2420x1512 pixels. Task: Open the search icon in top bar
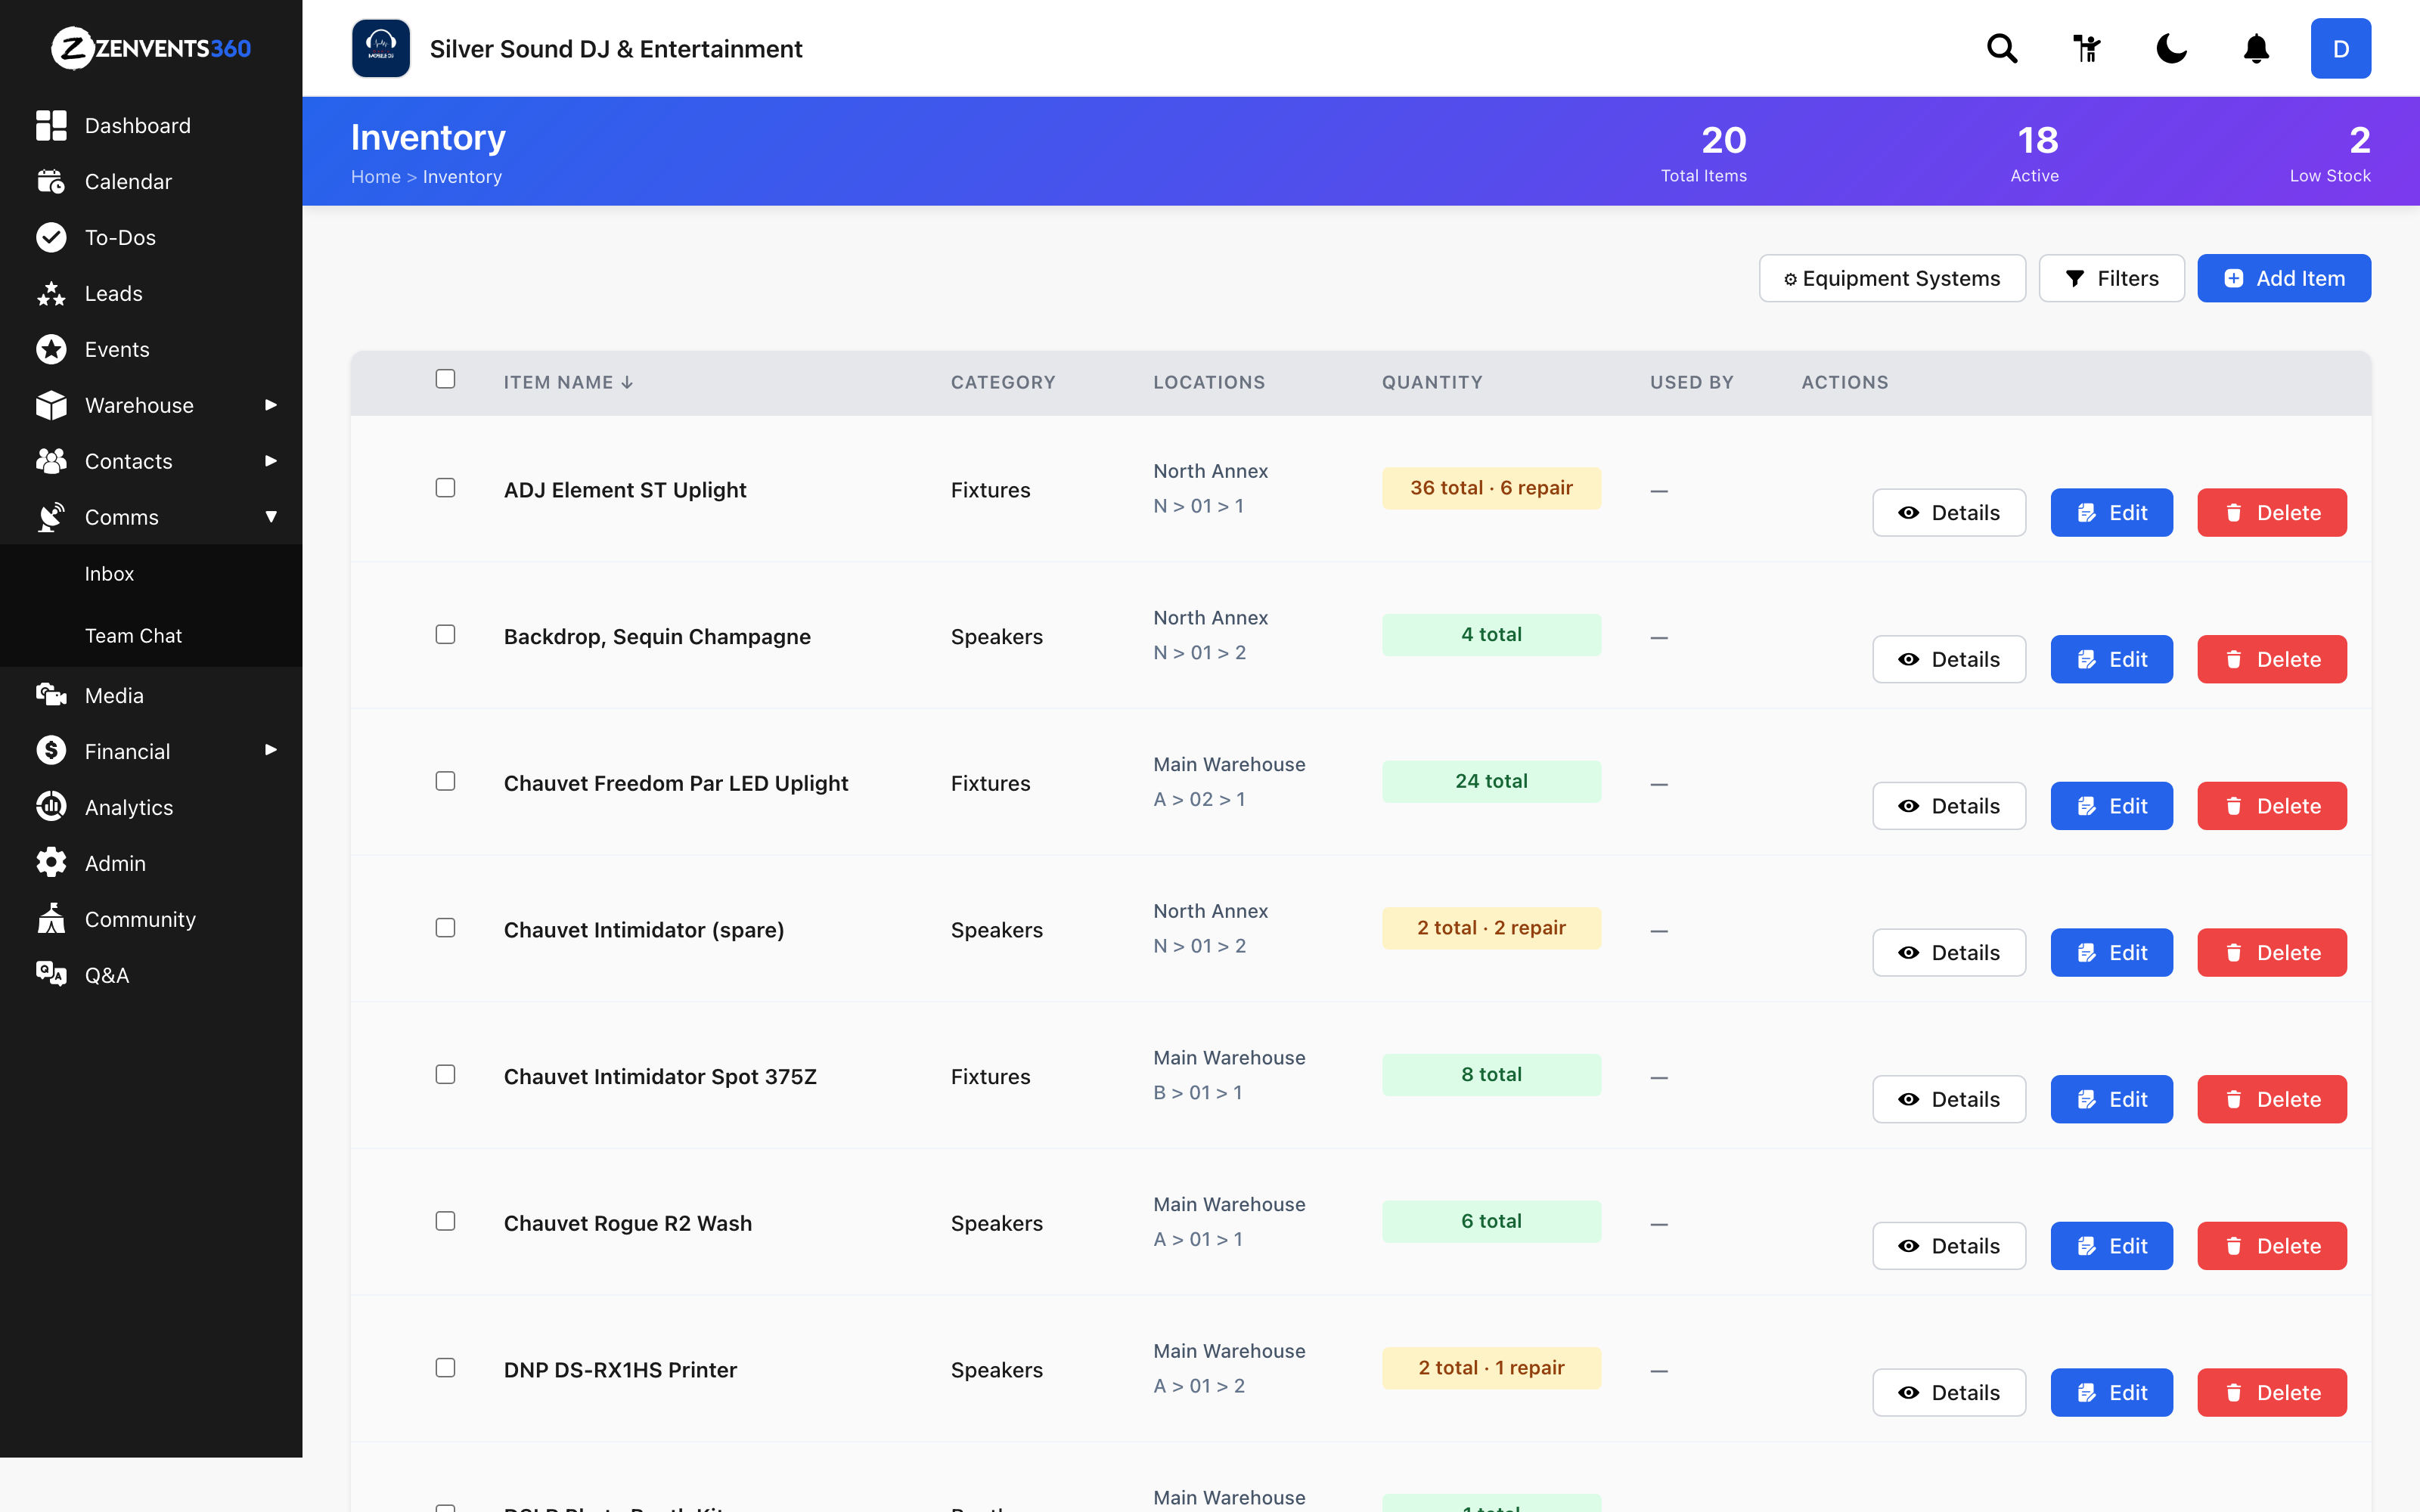[x=2002, y=48]
